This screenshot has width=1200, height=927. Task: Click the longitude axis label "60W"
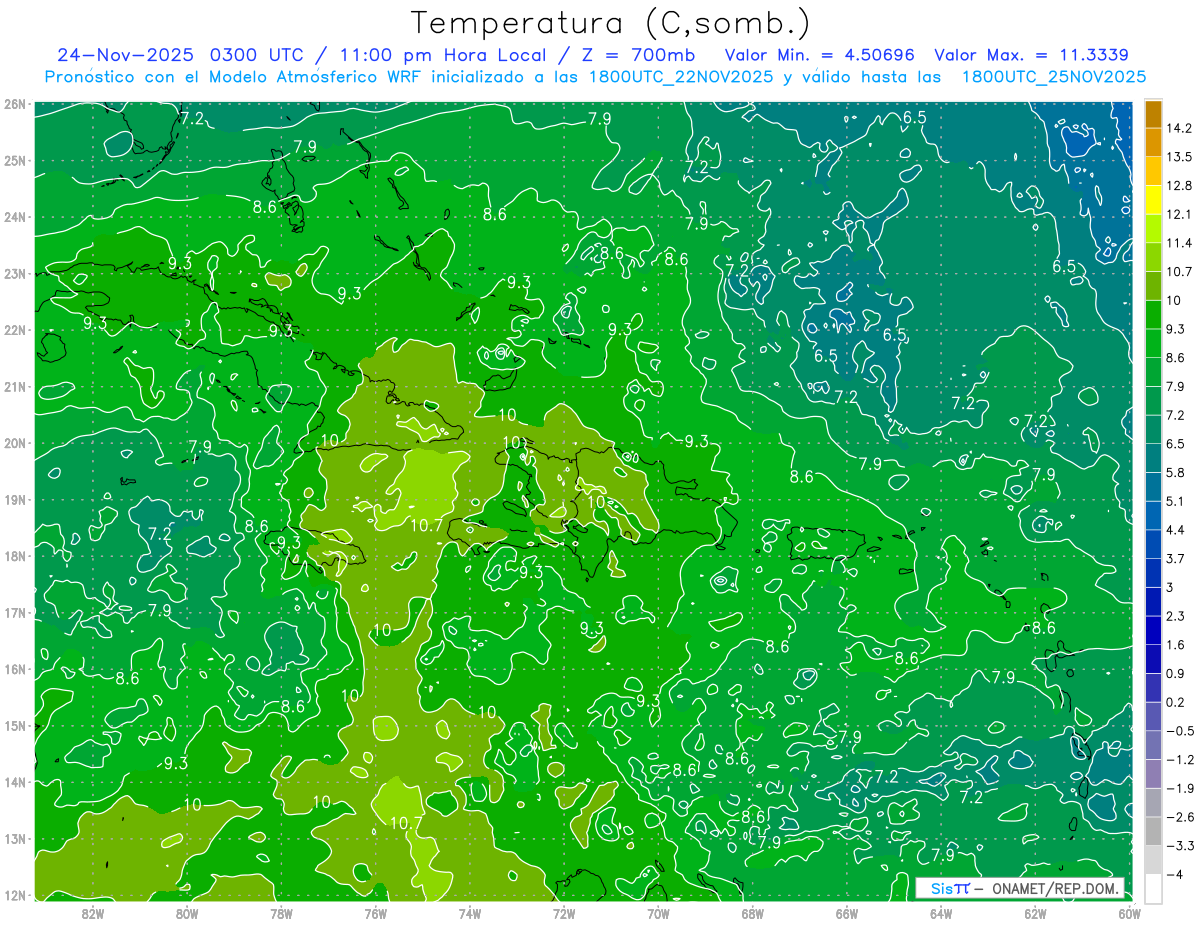[1130, 912]
